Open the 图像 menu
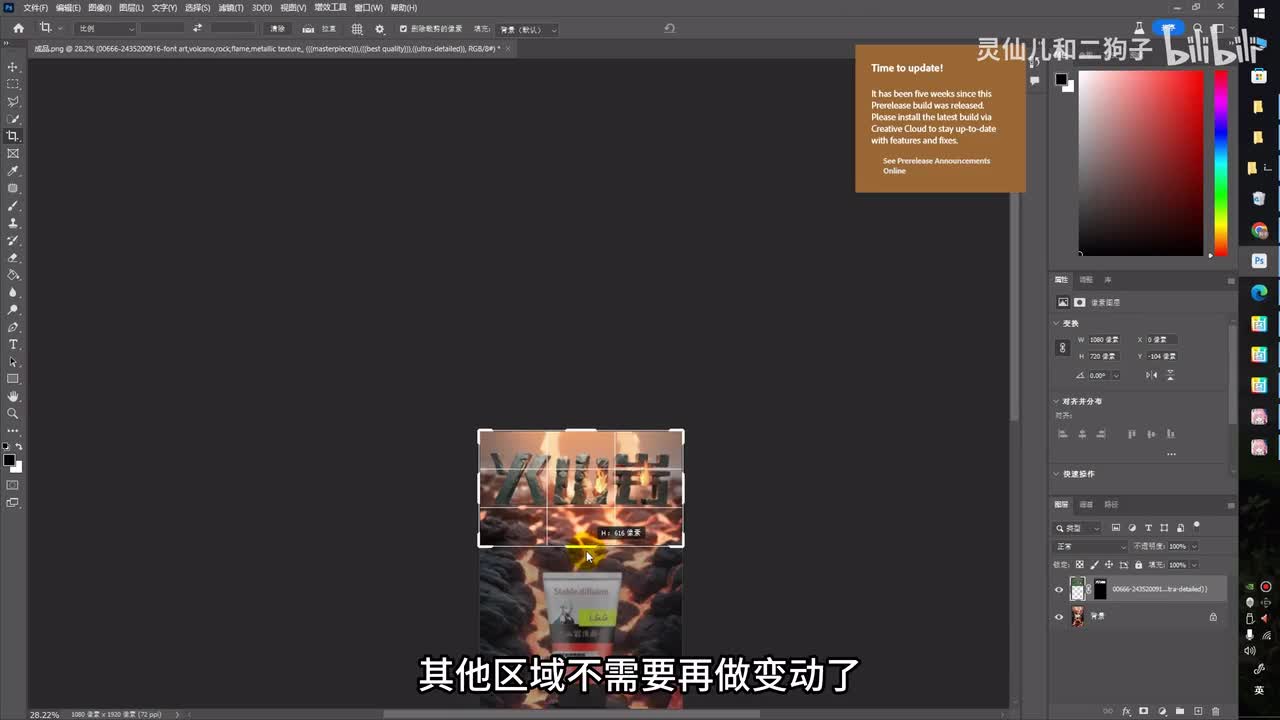The image size is (1280, 720). (x=99, y=8)
